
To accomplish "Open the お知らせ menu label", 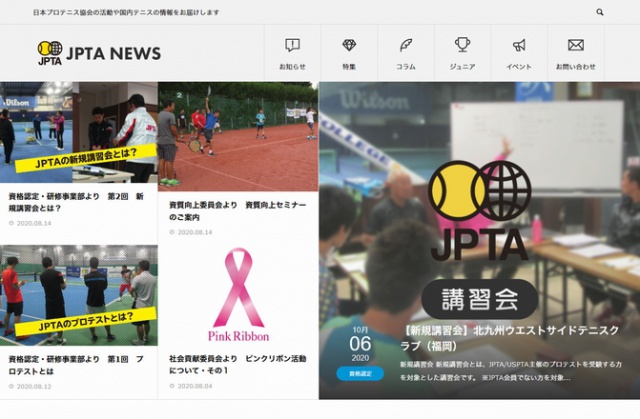I will (292, 67).
